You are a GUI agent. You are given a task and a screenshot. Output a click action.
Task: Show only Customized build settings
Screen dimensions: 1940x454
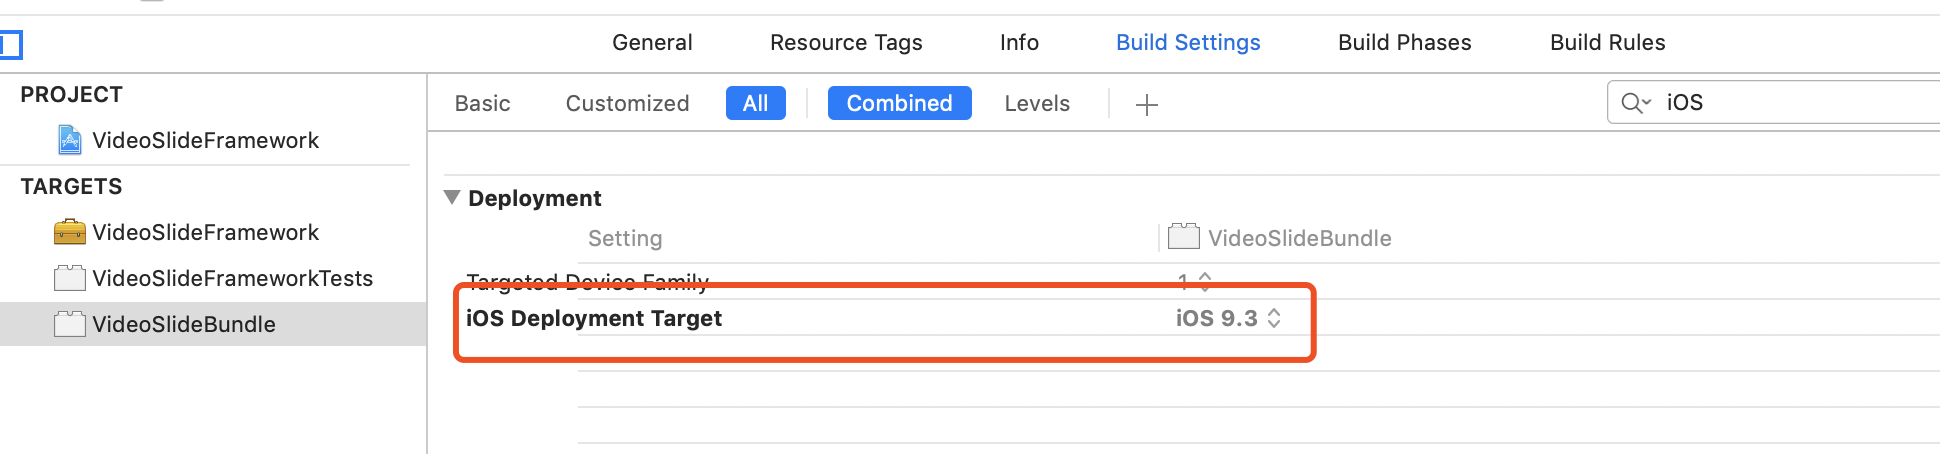click(x=627, y=103)
